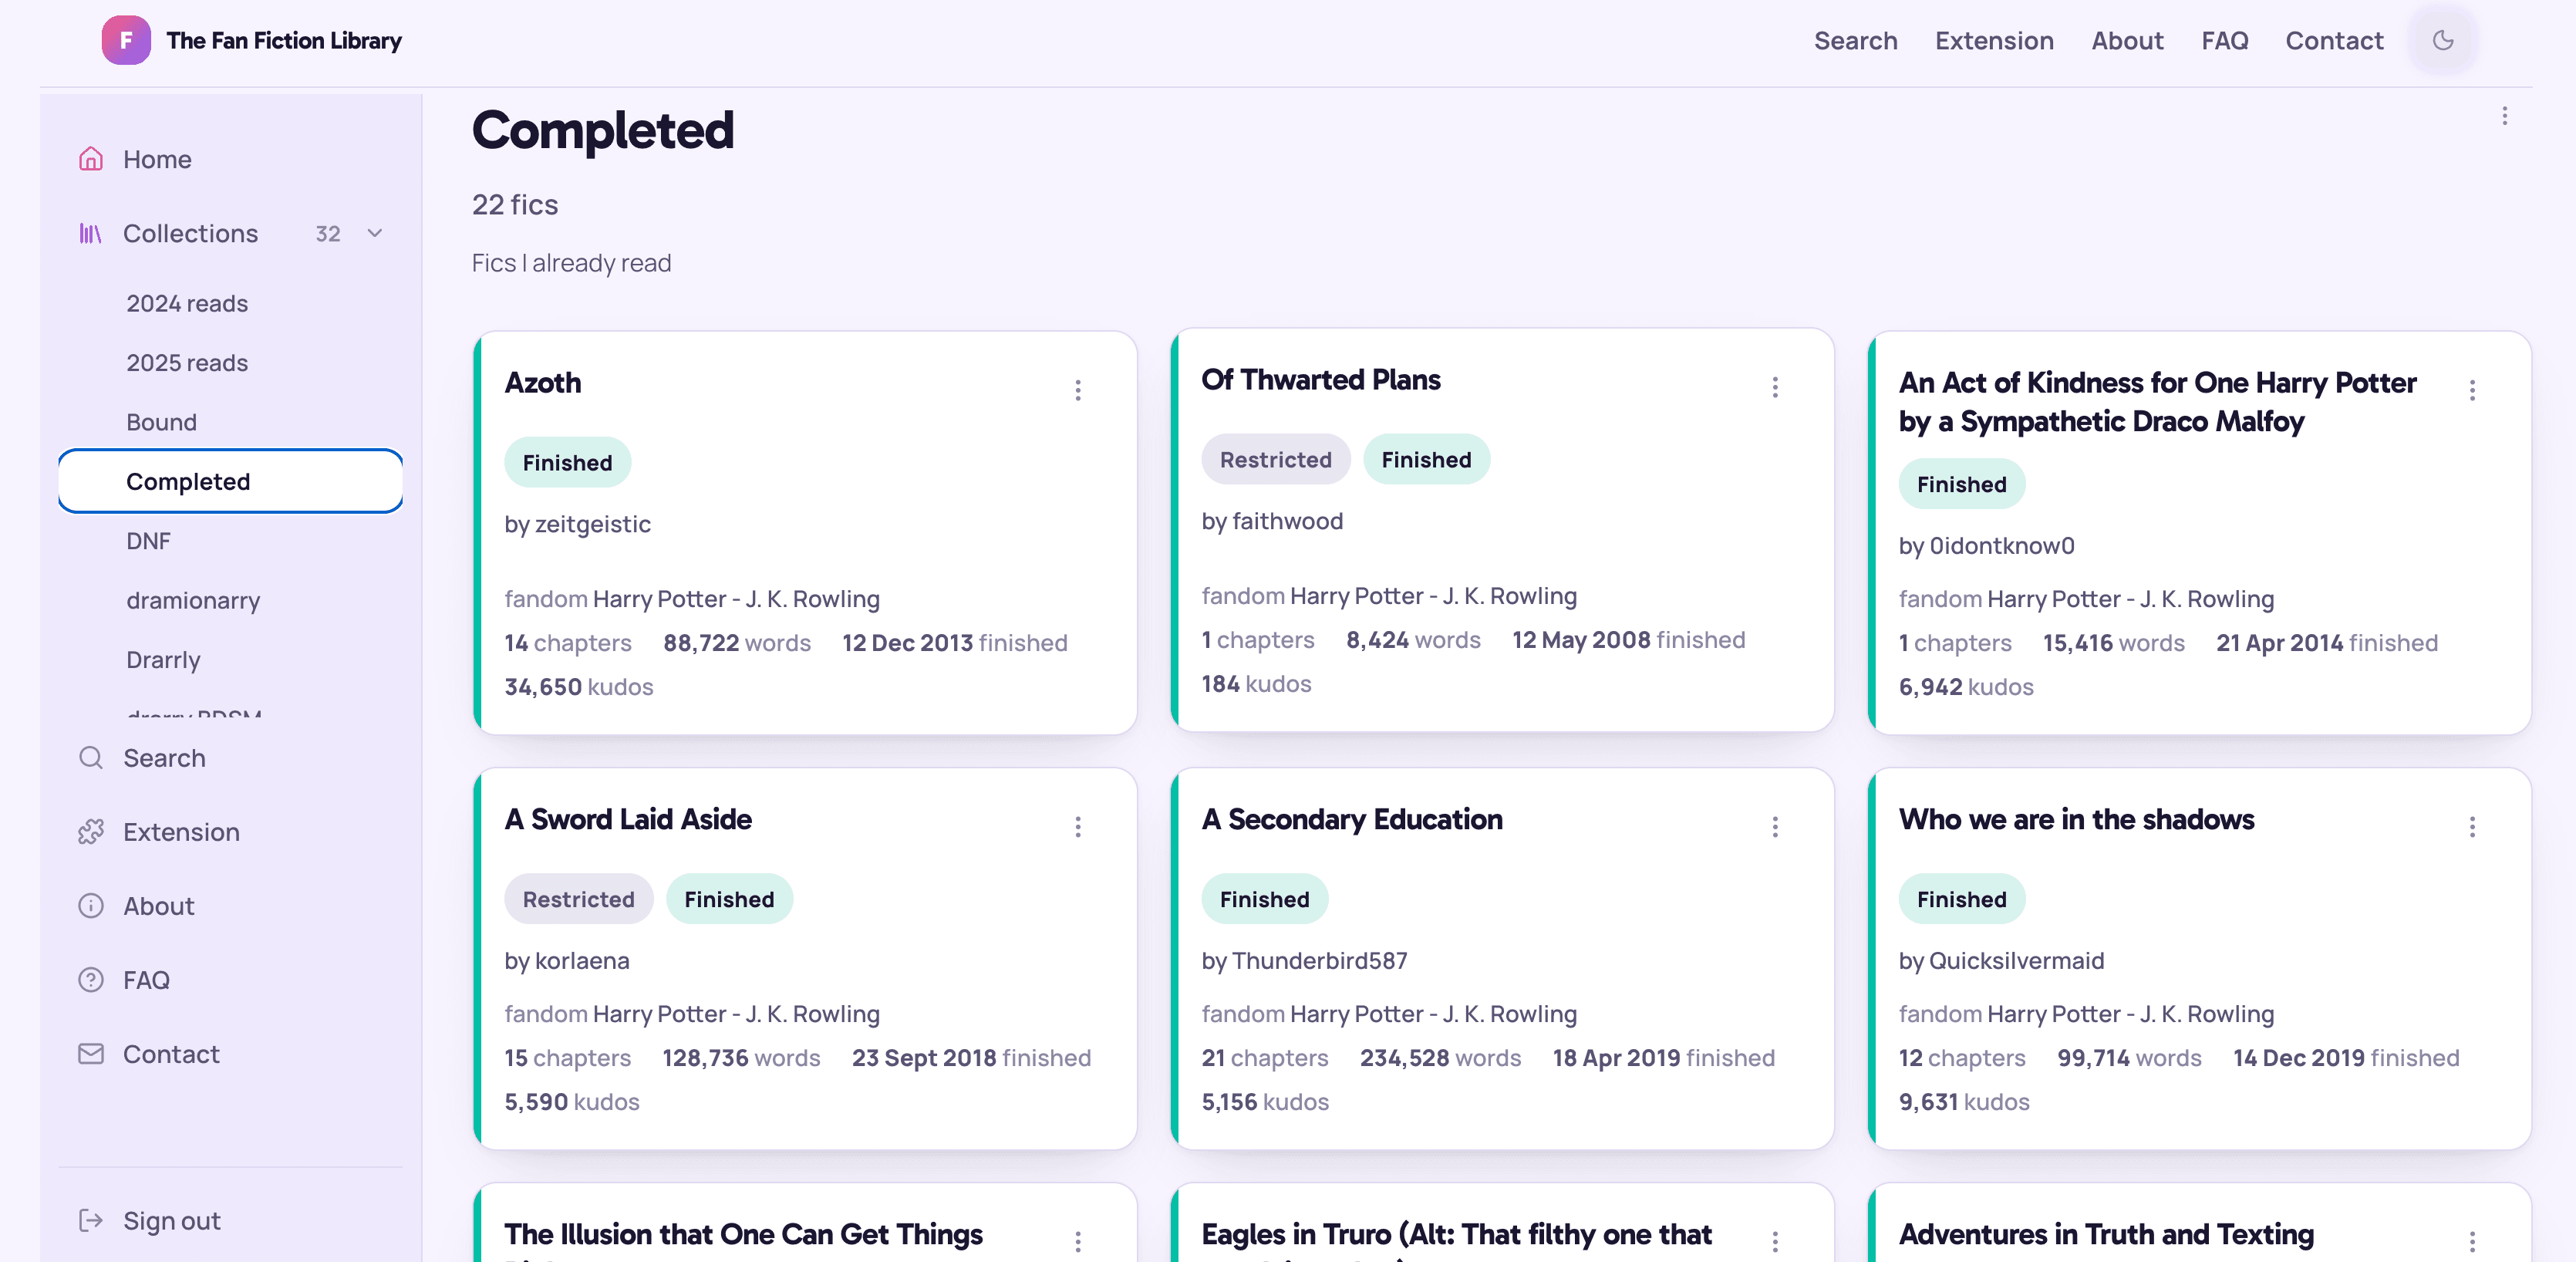Open Who we are in the shadows menu
The height and width of the screenshot is (1262, 2576).
tap(2472, 827)
